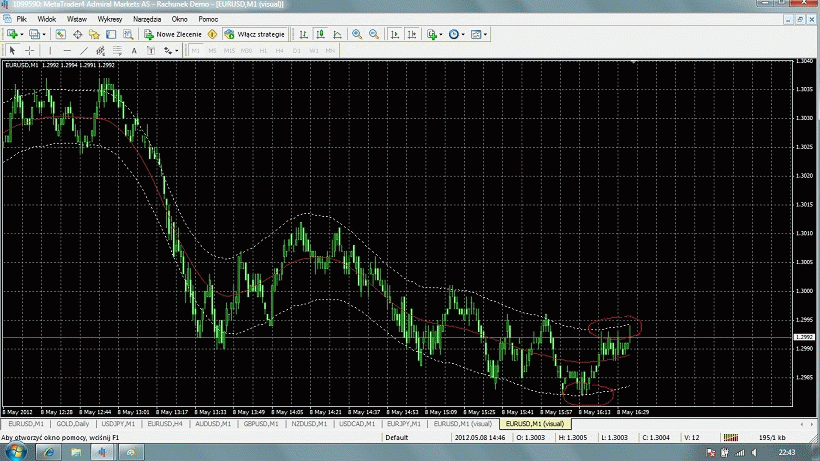The height and width of the screenshot is (461, 820).
Task: Open the Navigator folder-star icon
Action: point(94,34)
